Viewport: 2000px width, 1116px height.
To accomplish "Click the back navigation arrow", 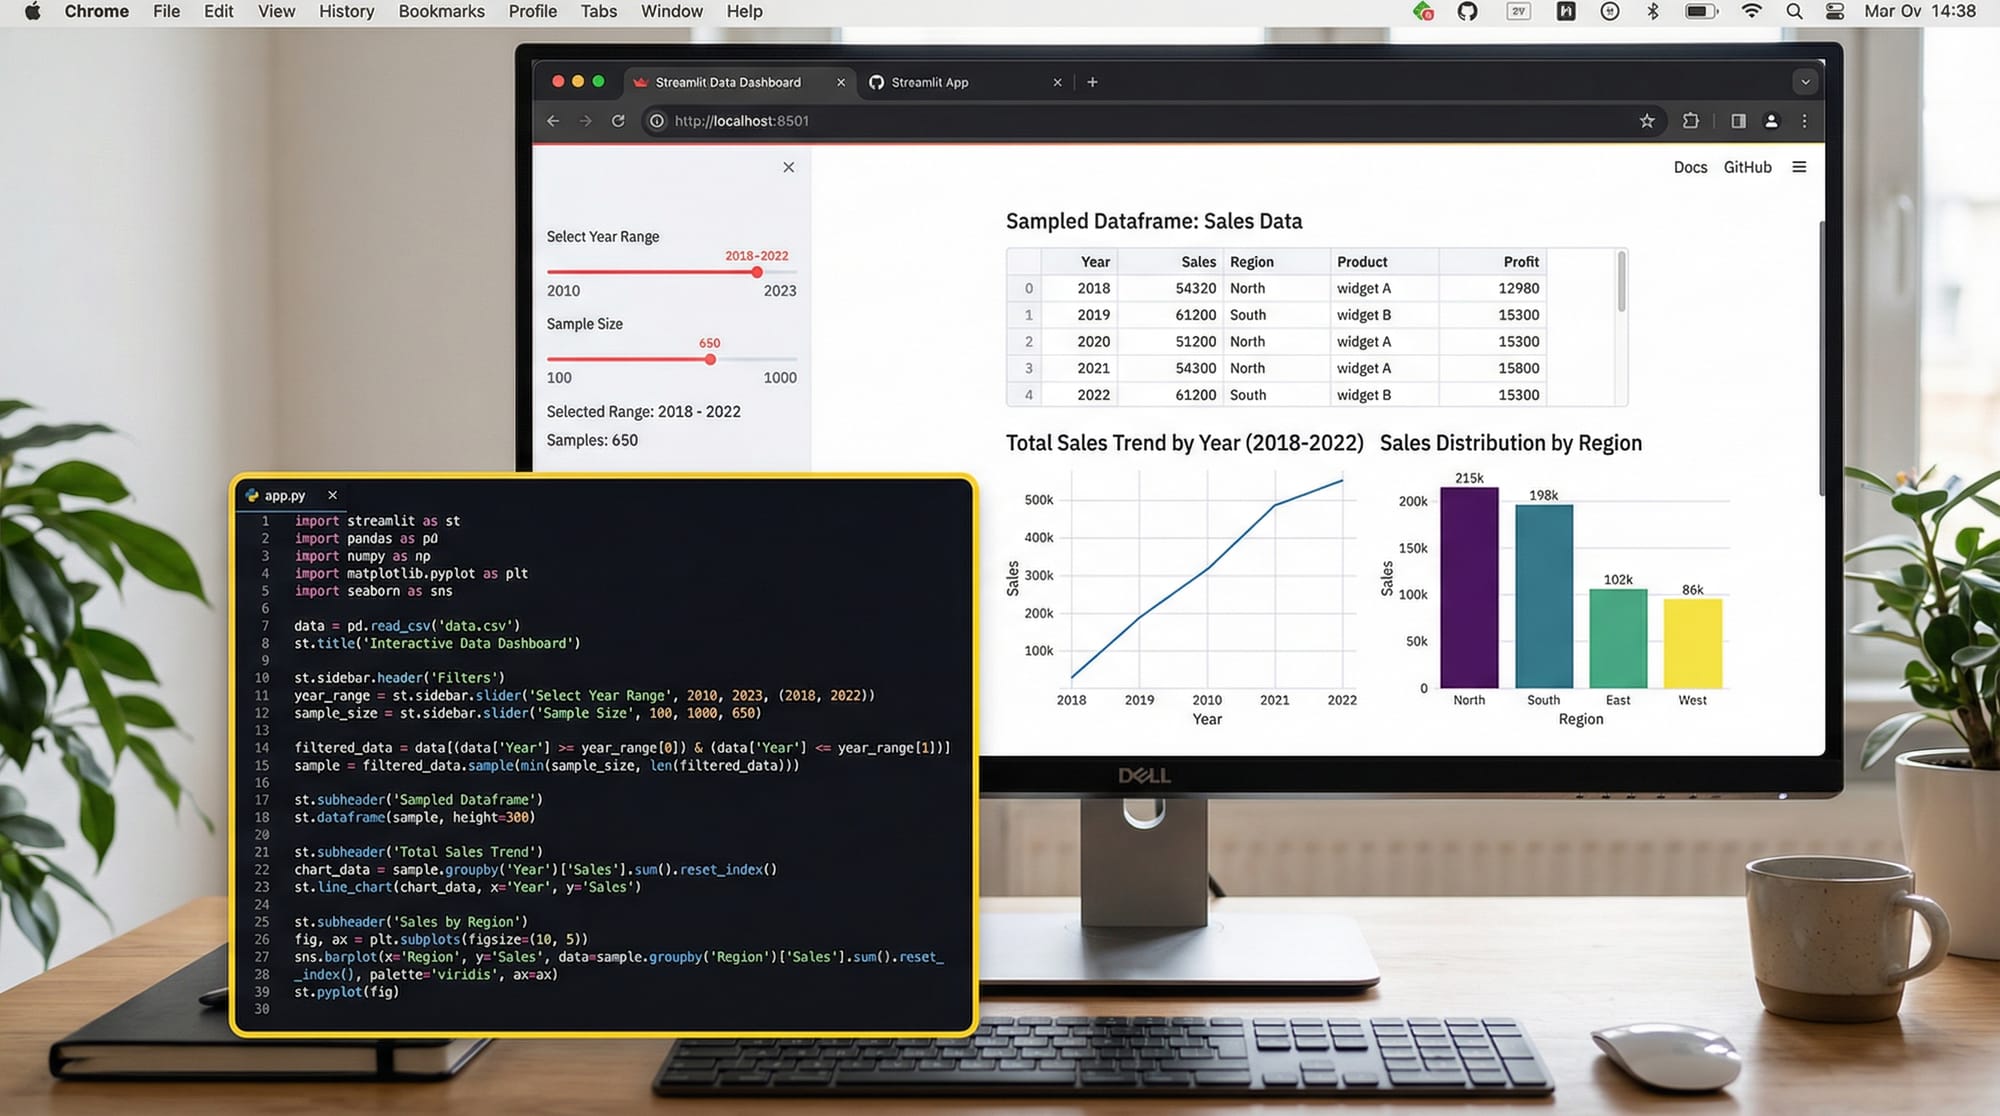I will [x=553, y=120].
